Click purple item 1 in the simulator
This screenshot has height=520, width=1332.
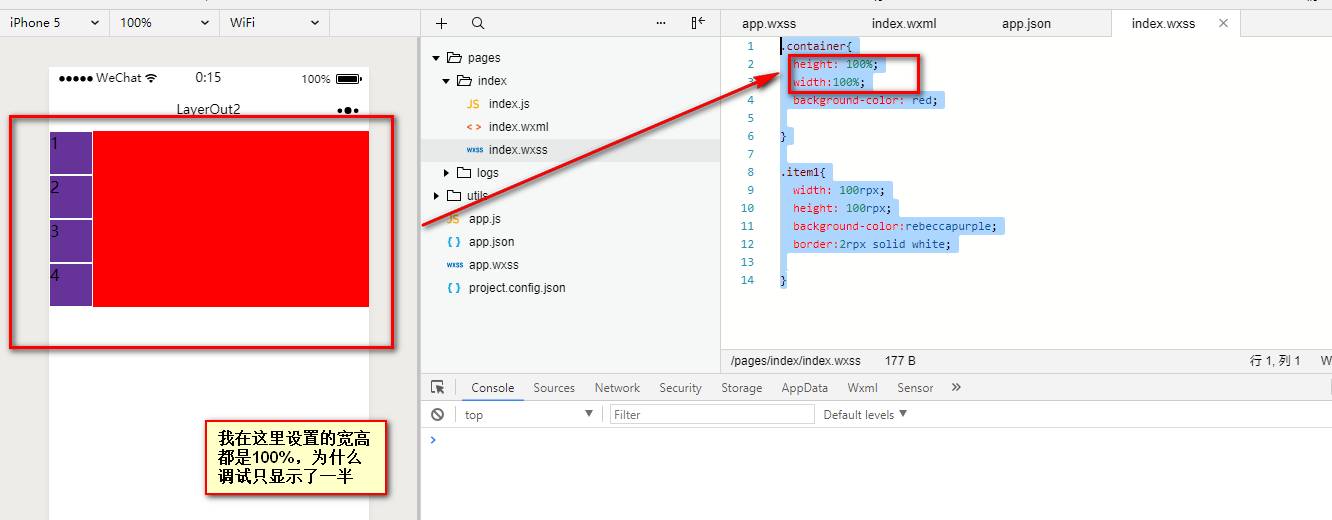(x=71, y=153)
